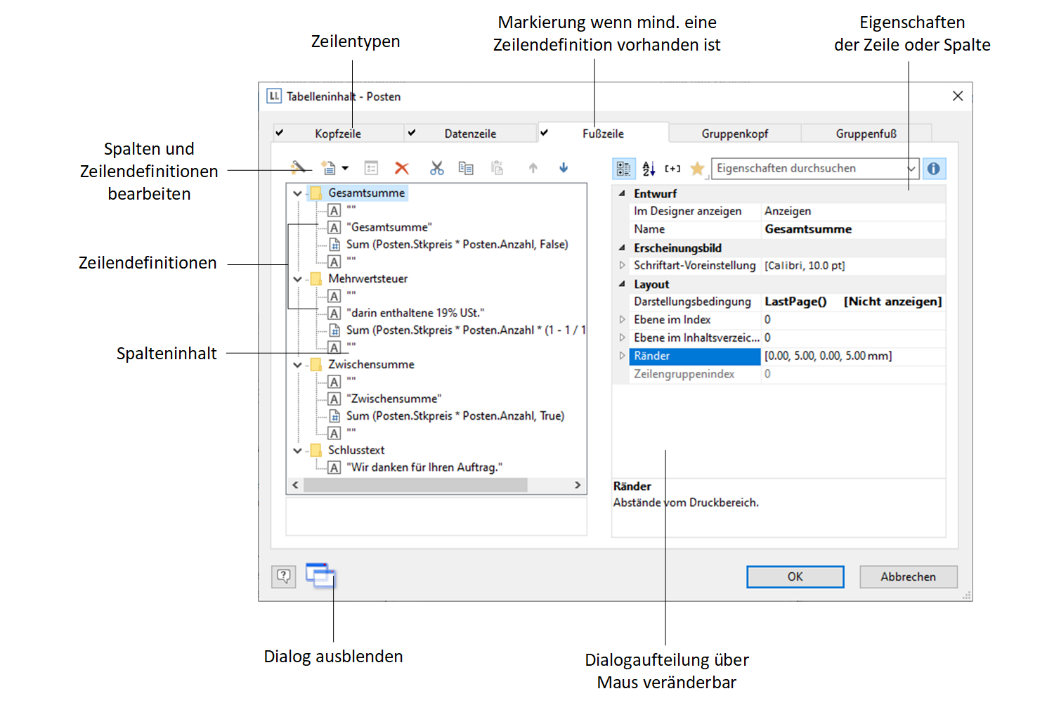The image size is (1054, 703).
Task: Click the Abbrechen button
Action: pyautogui.click(x=908, y=576)
